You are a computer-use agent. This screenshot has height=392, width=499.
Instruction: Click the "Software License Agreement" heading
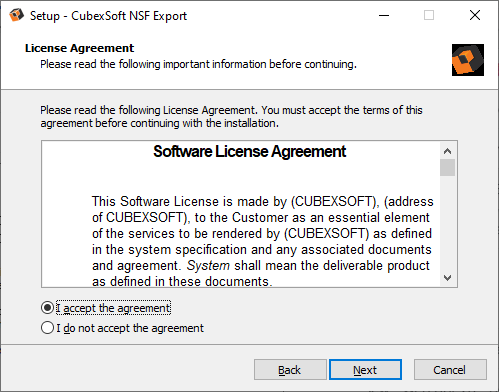pyautogui.click(x=250, y=151)
